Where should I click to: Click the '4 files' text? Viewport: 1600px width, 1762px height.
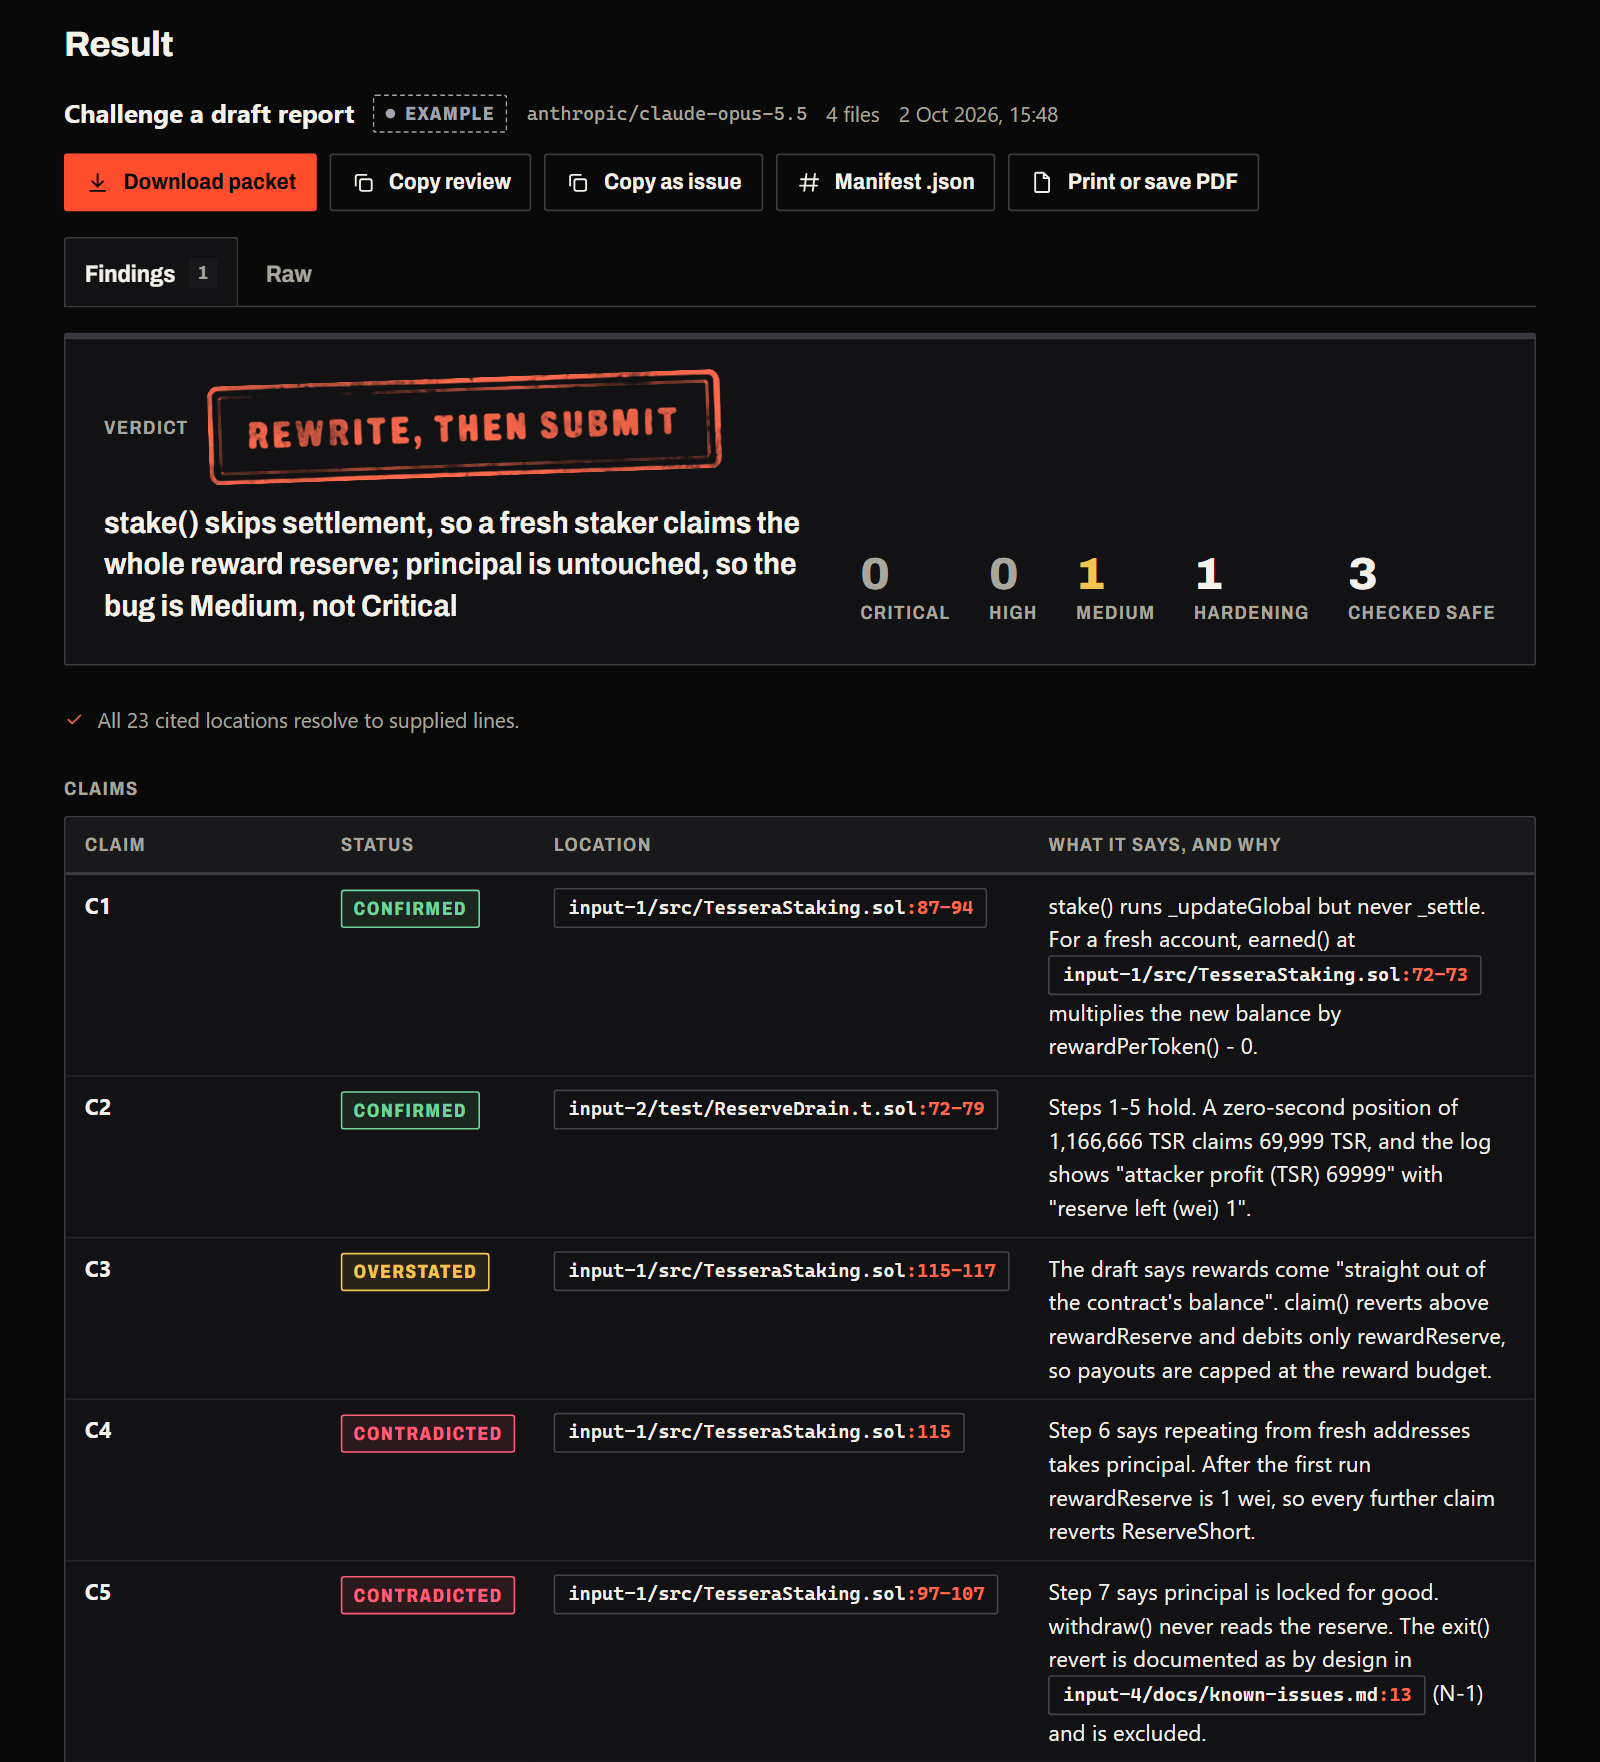853,115
